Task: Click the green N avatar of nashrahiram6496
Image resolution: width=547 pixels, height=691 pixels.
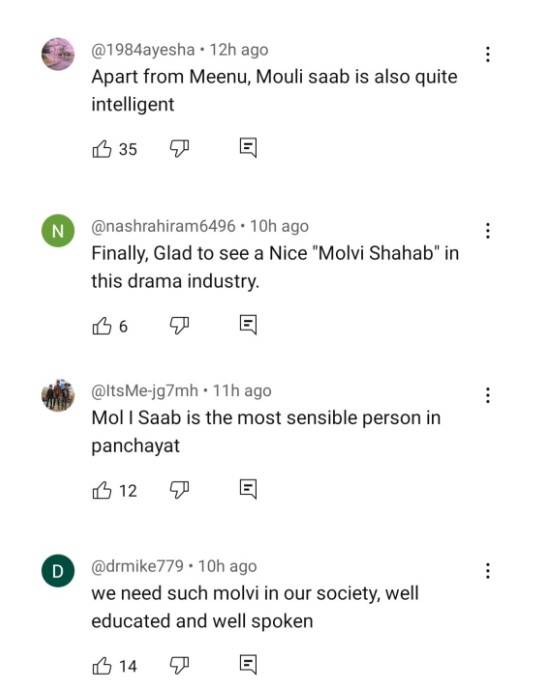Action: [58, 230]
